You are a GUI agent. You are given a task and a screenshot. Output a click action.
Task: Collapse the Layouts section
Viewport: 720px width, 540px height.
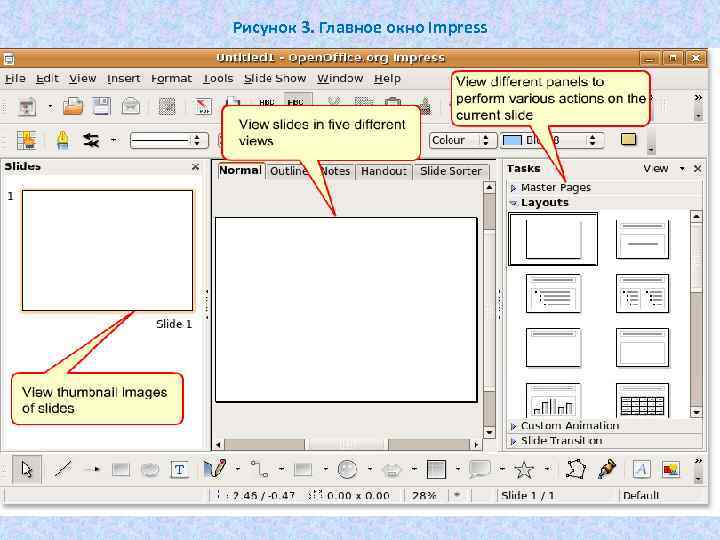(x=605, y=202)
